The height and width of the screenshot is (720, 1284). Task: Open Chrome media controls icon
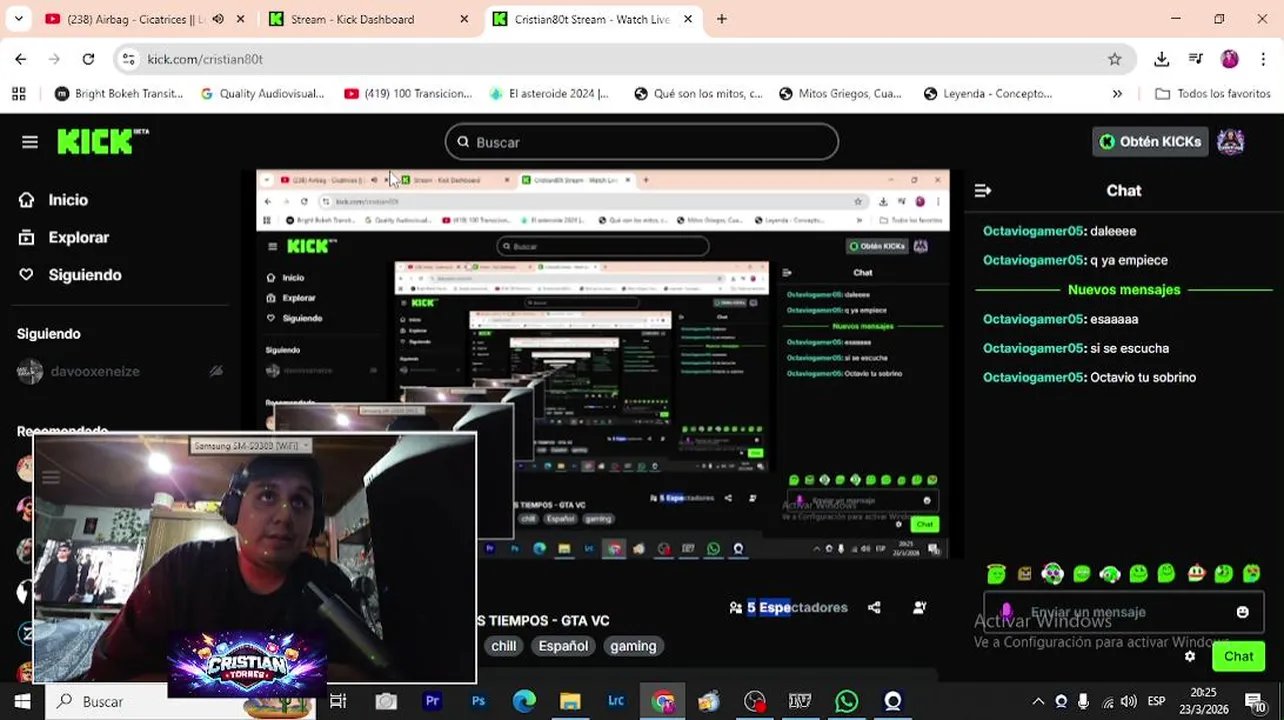(x=1196, y=59)
